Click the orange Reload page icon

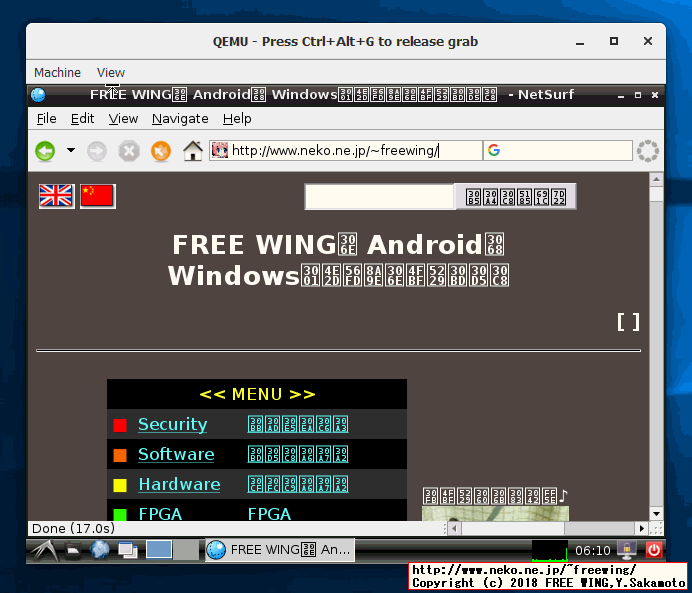[x=161, y=151]
